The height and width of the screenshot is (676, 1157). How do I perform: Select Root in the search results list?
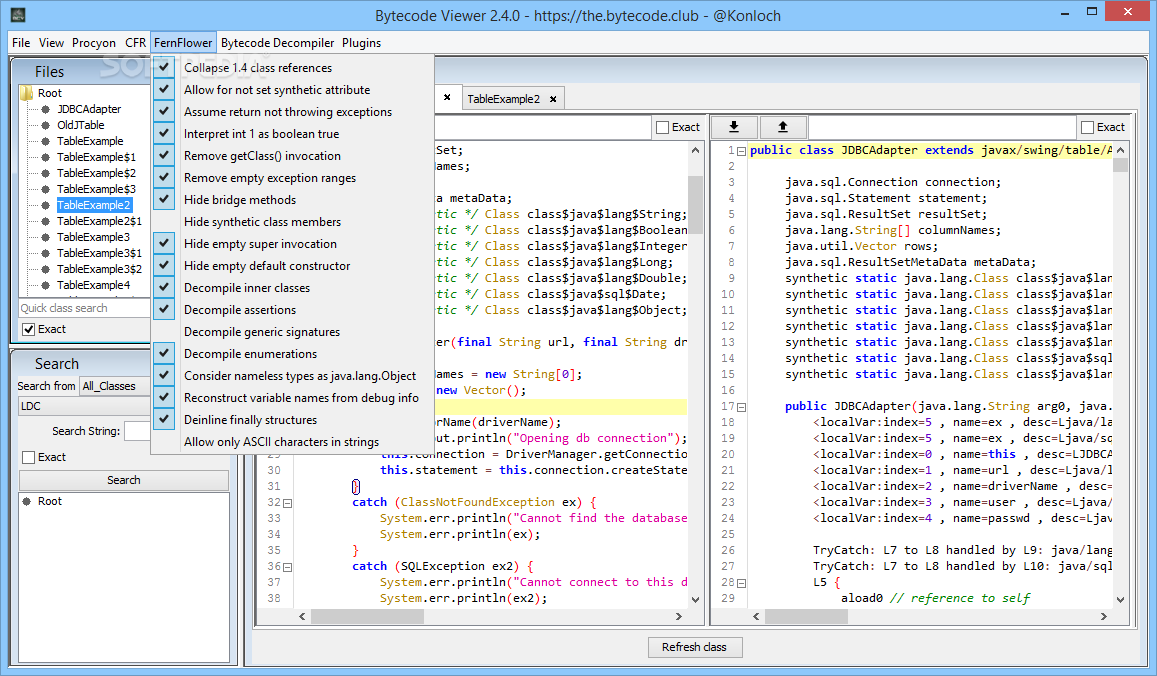click(x=49, y=501)
